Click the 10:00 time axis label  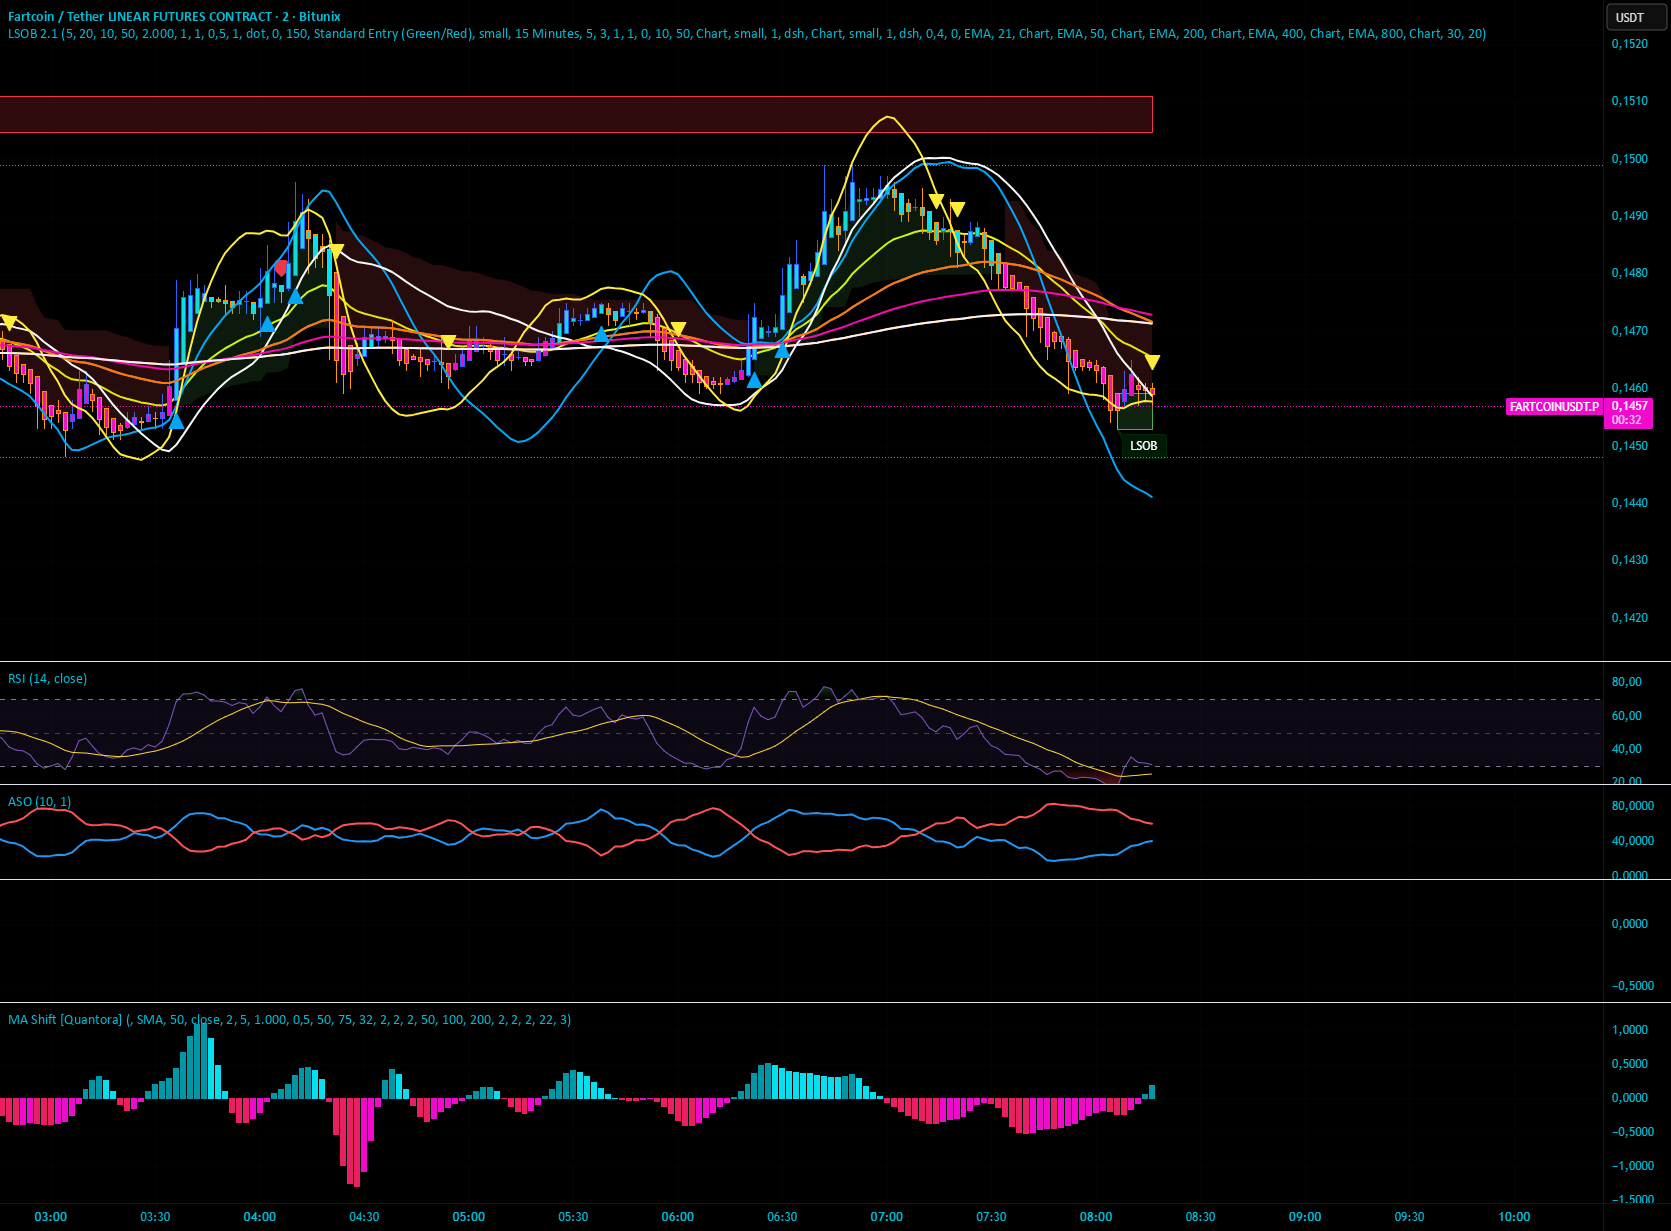pyautogui.click(x=1514, y=1217)
